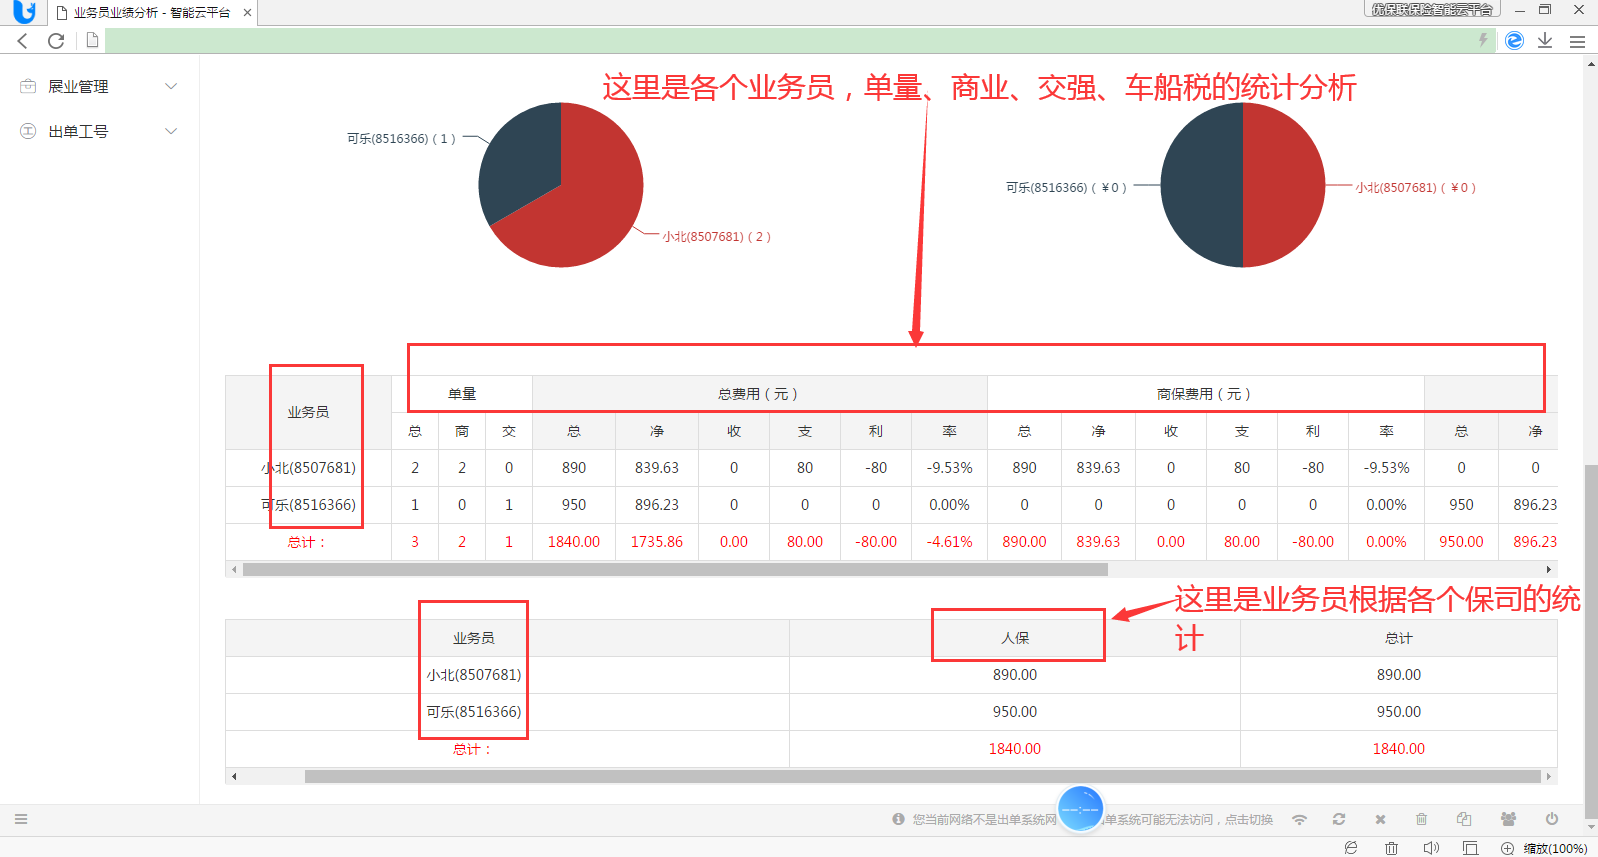Open the downloads arrow icon
This screenshot has width=1598, height=857.
(1545, 40)
